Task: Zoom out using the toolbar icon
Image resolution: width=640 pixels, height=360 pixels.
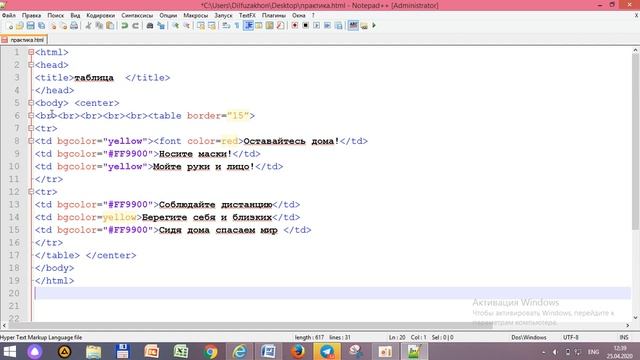Action: point(187,26)
